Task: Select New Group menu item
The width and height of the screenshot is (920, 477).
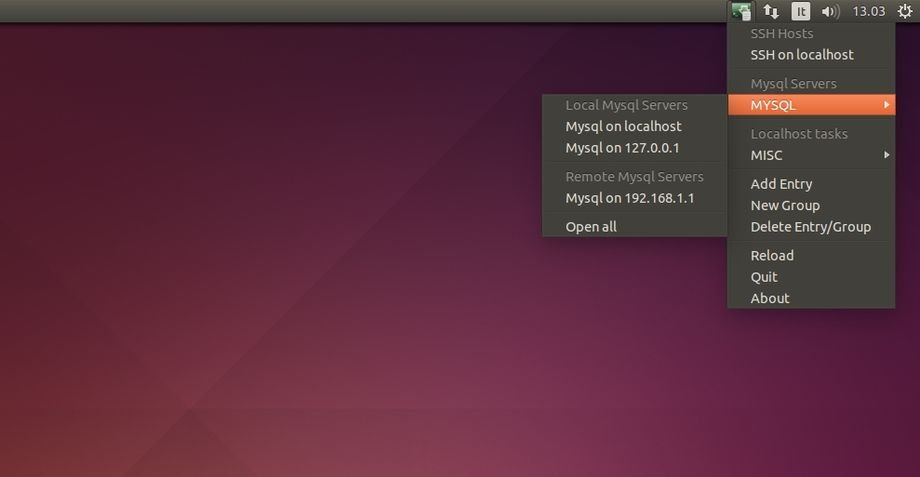Action: point(785,205)
